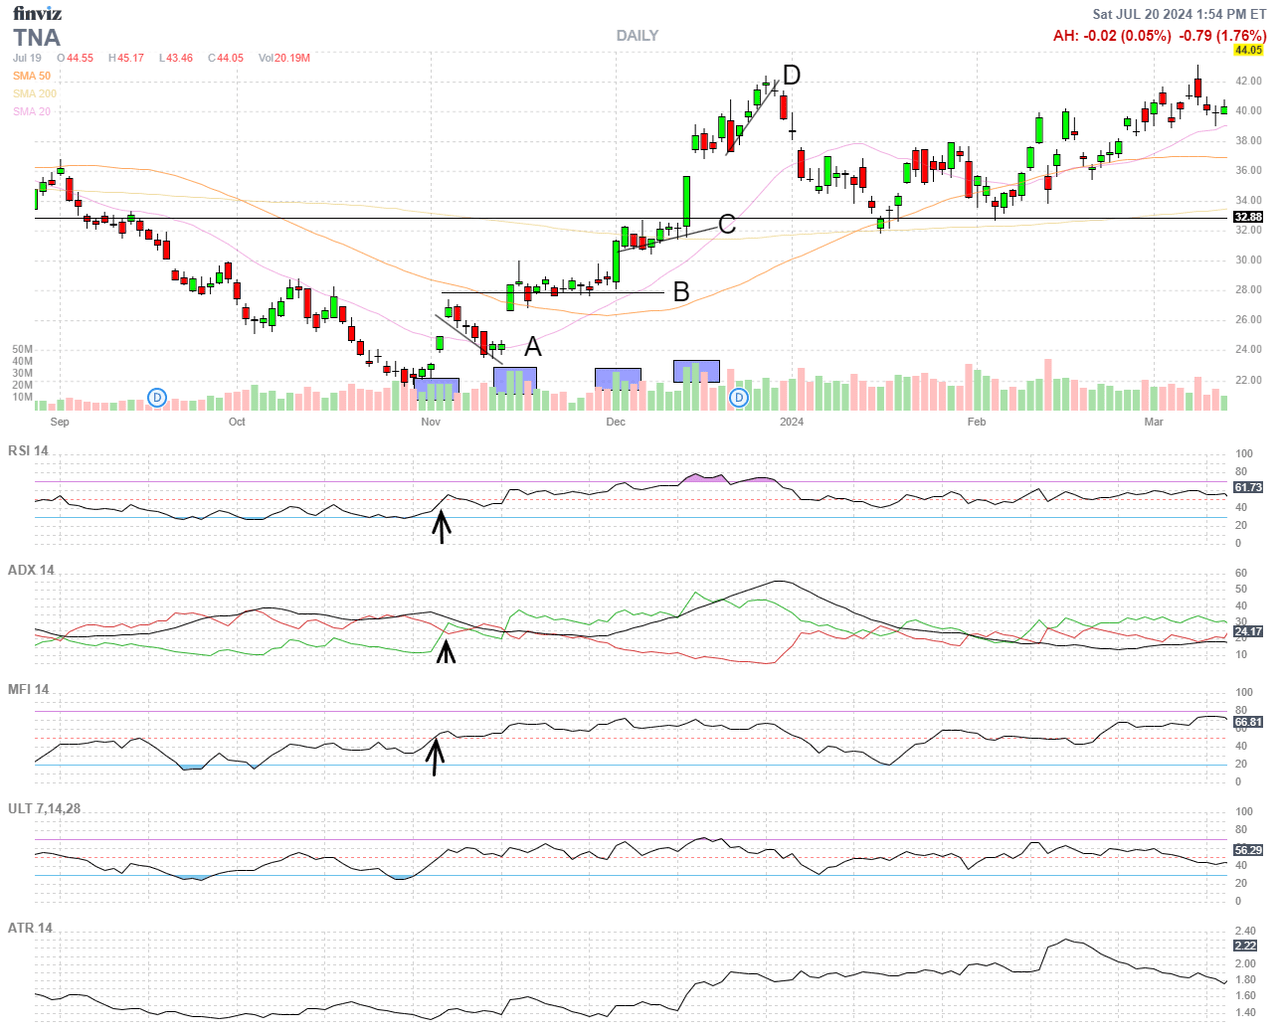Click the 50M volume axis label

point(22,350)
